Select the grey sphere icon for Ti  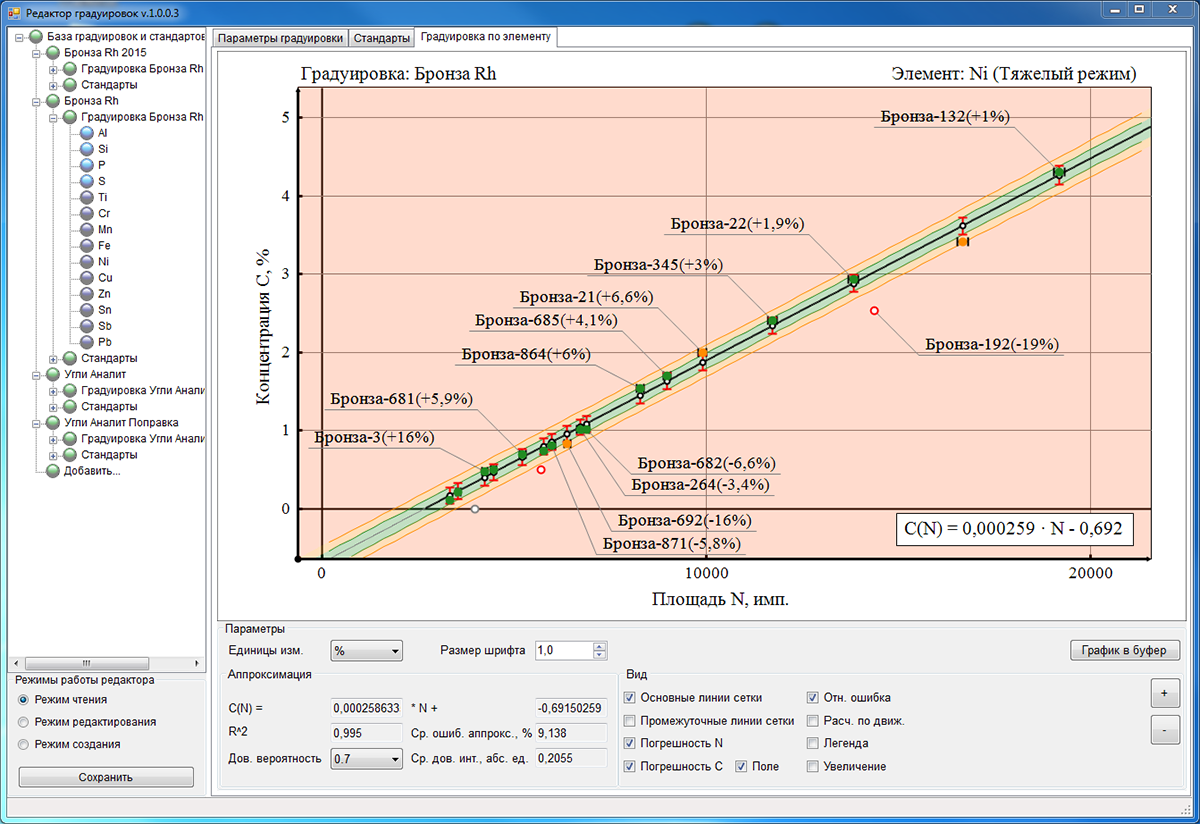tap(87, 197)
